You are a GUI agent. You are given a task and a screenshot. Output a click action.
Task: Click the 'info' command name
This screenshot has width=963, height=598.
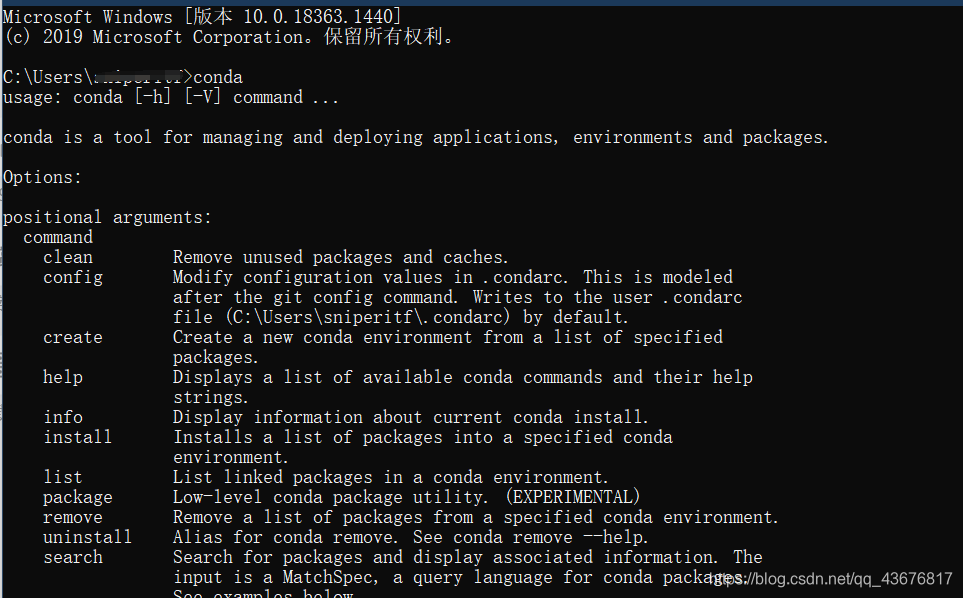click(x=63, y=417)
